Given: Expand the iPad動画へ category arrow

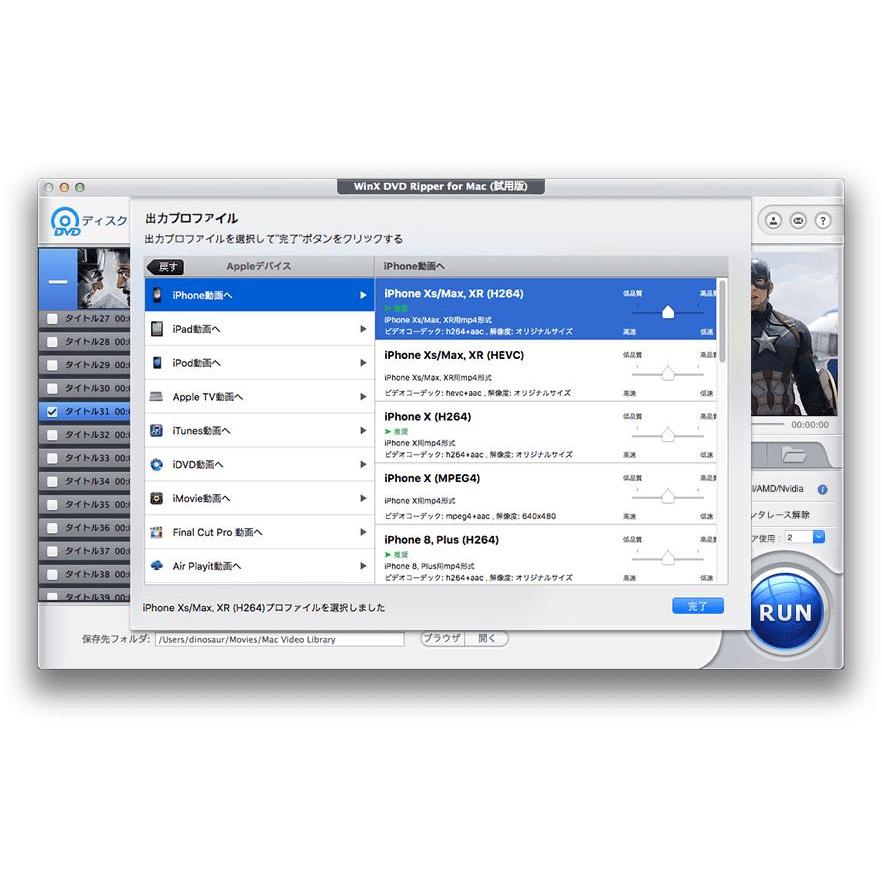Looking at the screenshot, I should coord(364,328).
